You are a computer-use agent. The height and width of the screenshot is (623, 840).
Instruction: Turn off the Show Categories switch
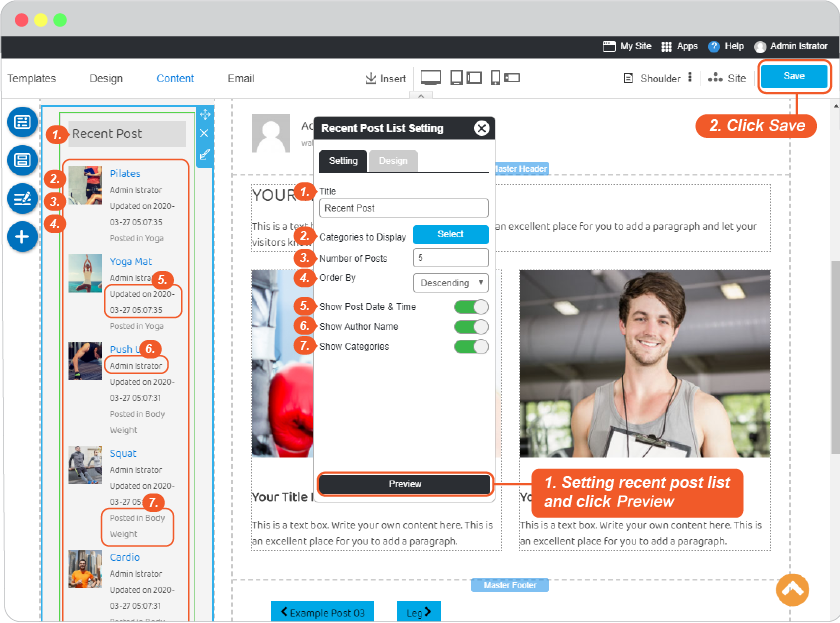[471, 347]
